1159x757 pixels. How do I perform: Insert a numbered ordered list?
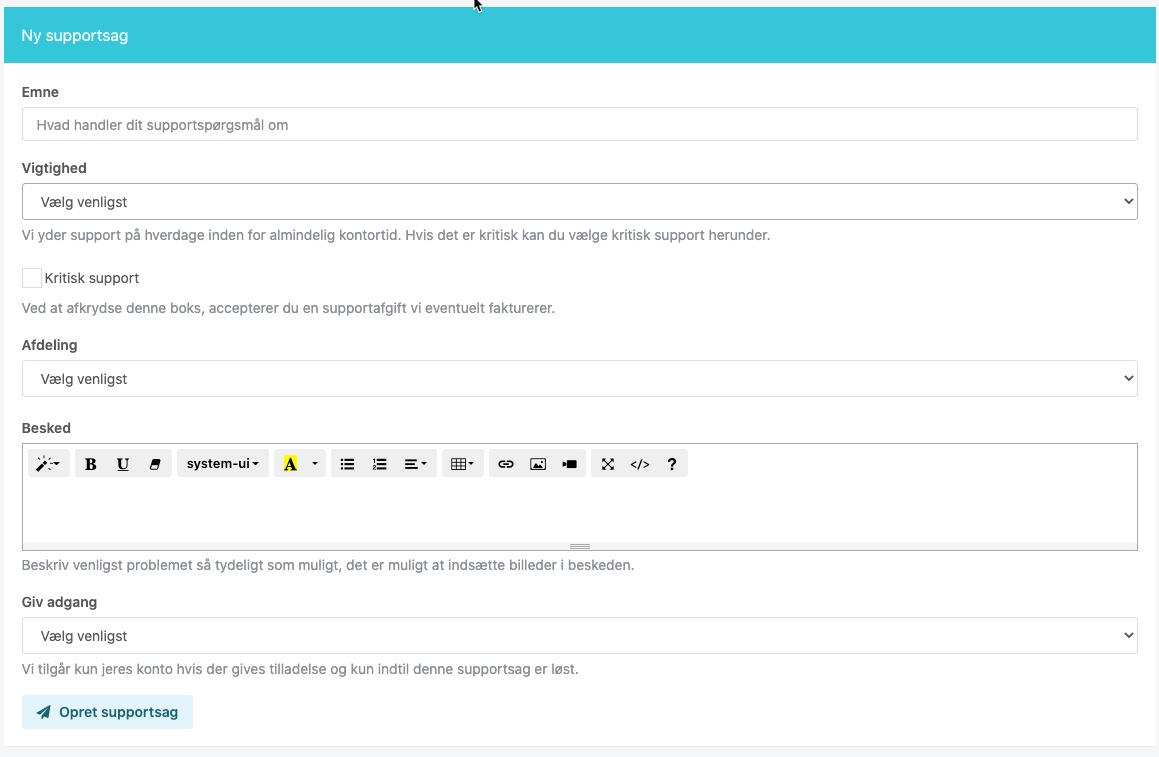pos(380,464)
